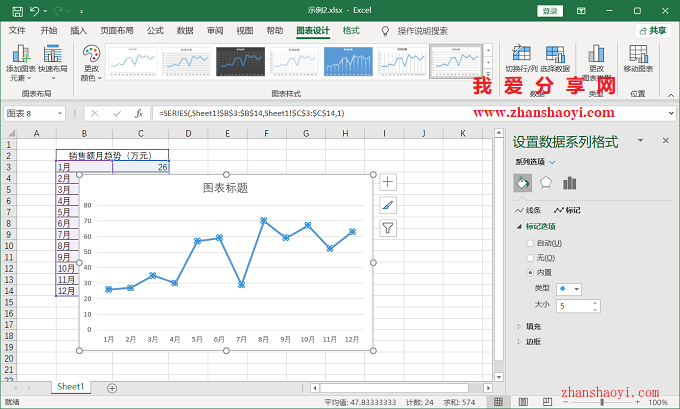
Task: Expand the formula bar
Action: pyautogui.click(x=671, y=114)
